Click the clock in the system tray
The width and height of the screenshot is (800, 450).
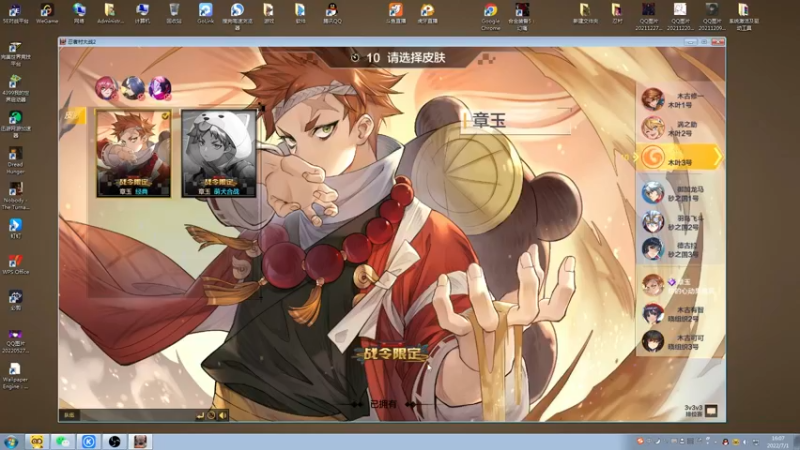pyautogui.click(x=778, y=442)
